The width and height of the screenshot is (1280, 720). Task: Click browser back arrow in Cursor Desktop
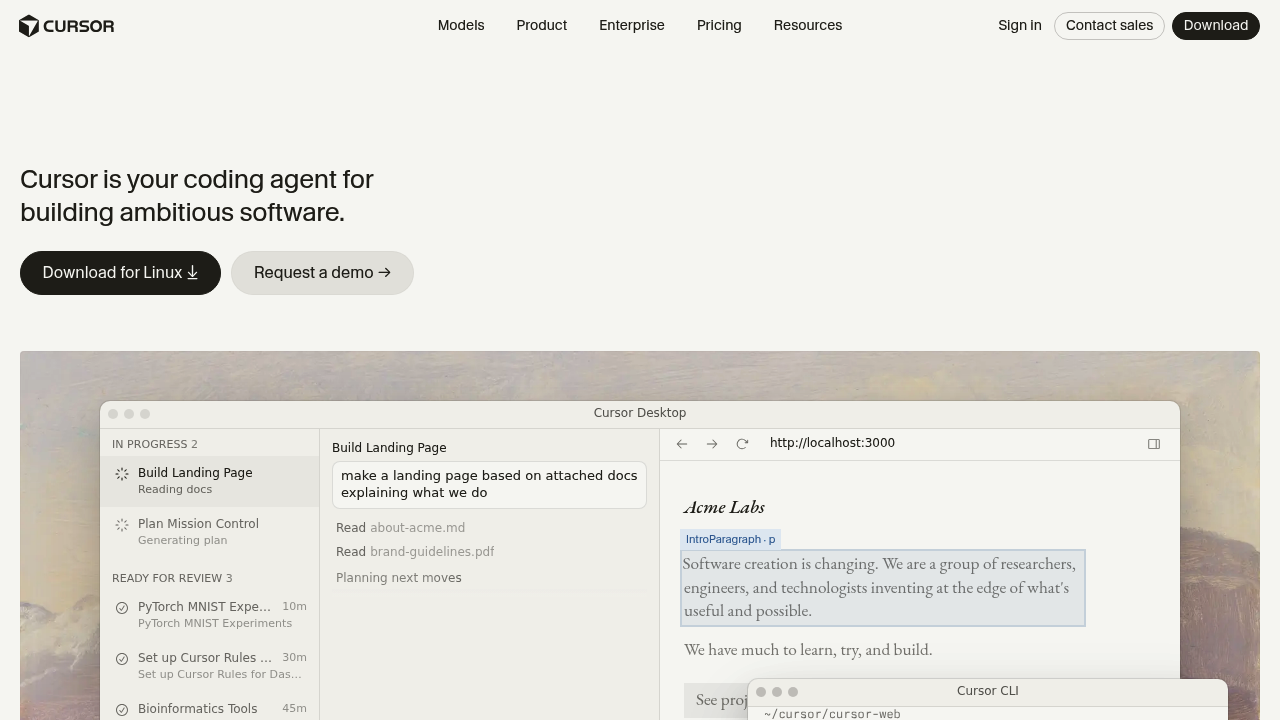682,444
